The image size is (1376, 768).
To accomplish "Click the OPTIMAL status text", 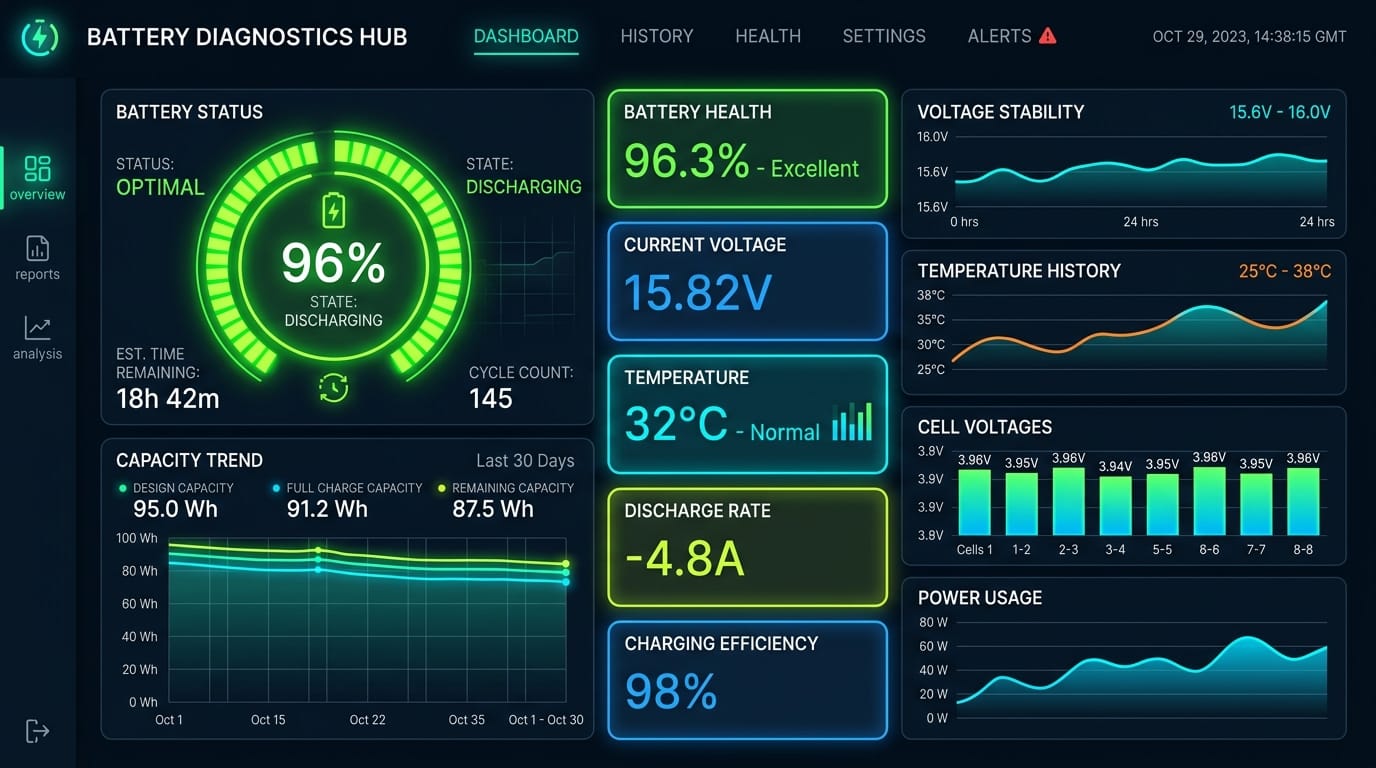I will pos(160,187).
